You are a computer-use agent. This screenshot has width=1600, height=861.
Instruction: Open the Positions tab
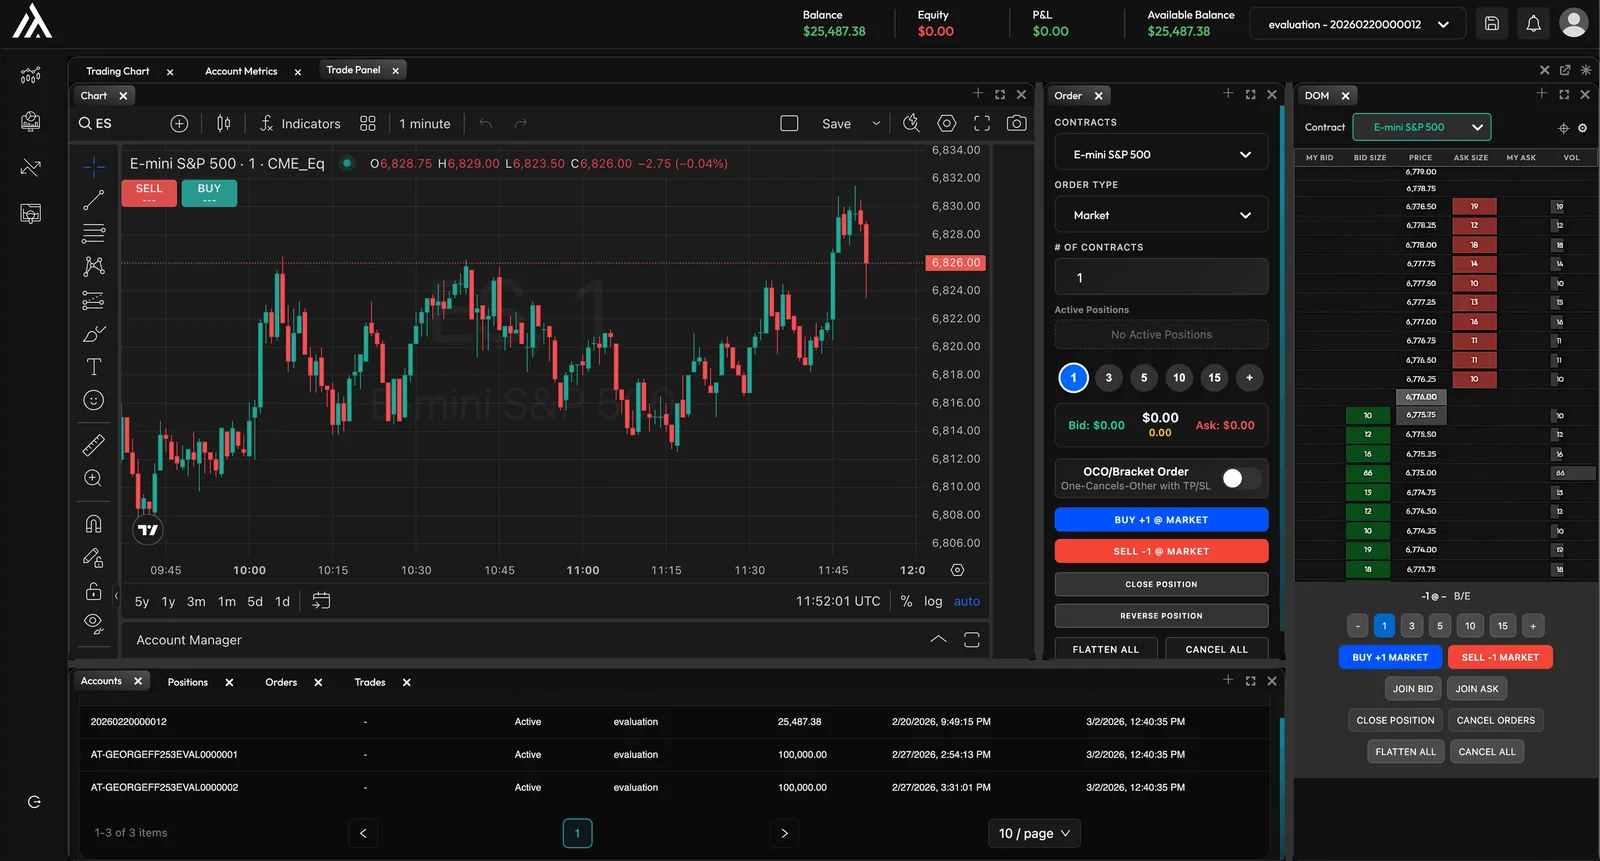(x=188, y=682)
